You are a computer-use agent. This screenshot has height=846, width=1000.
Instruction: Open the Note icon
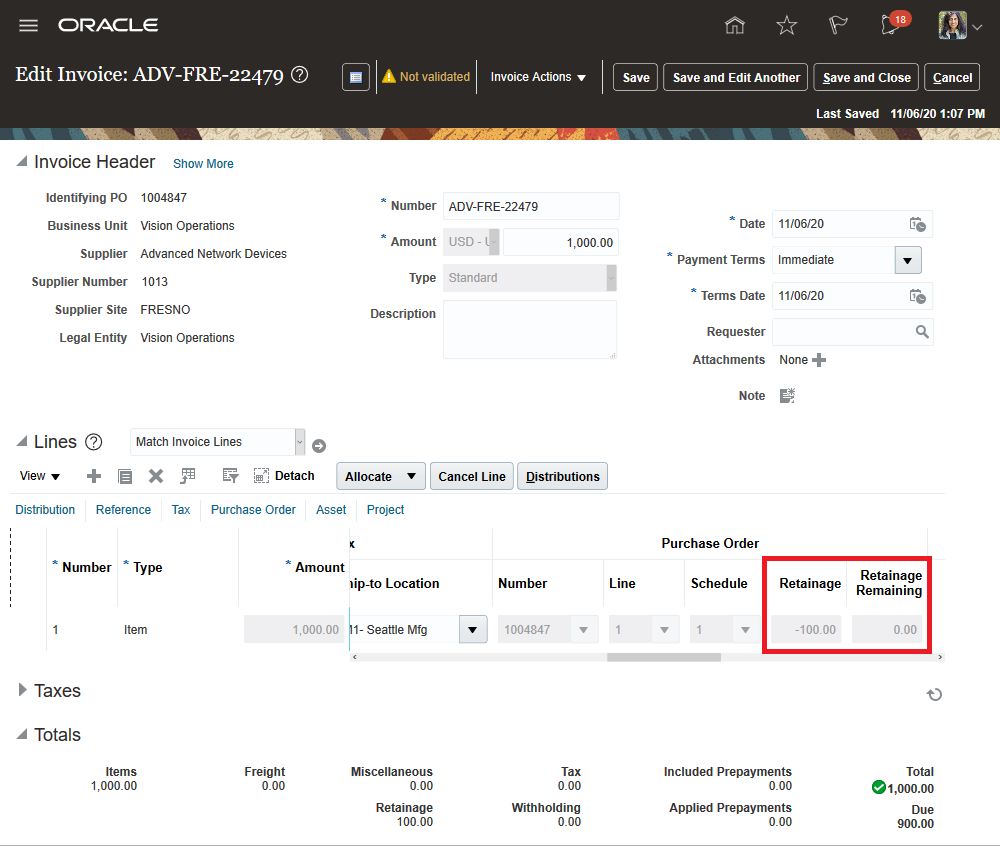pyautogui.click(x=787, y=396)
